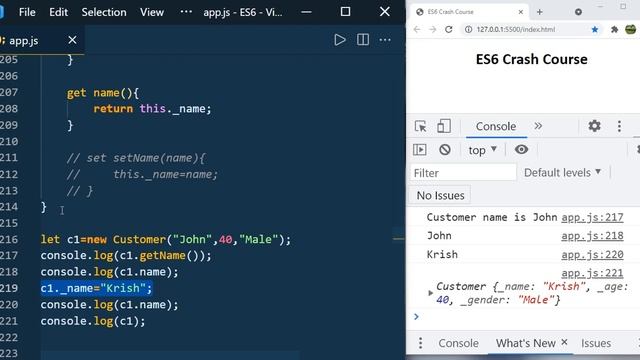Click the console Filter field

point(463,173)
